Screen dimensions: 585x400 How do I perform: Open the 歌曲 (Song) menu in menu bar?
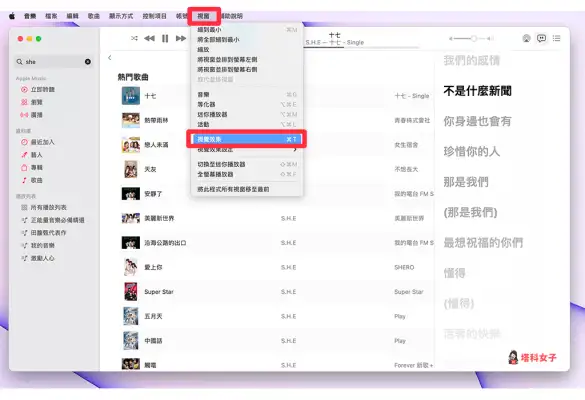pyautogui.click(x=94, y=16)
